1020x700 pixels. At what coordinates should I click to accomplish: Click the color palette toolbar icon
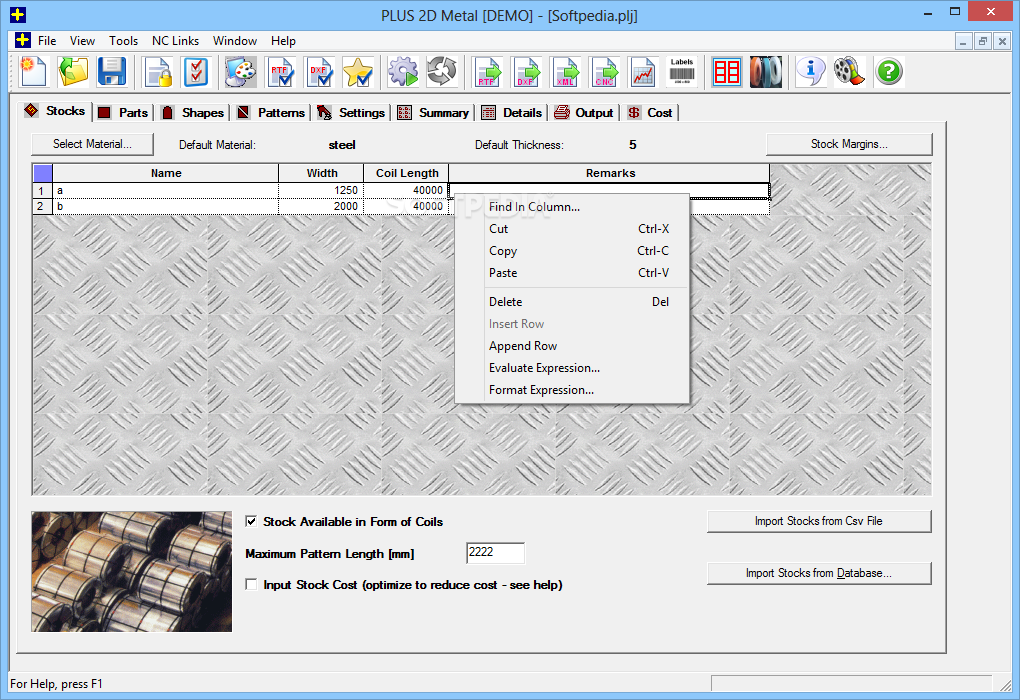[241, 72]
